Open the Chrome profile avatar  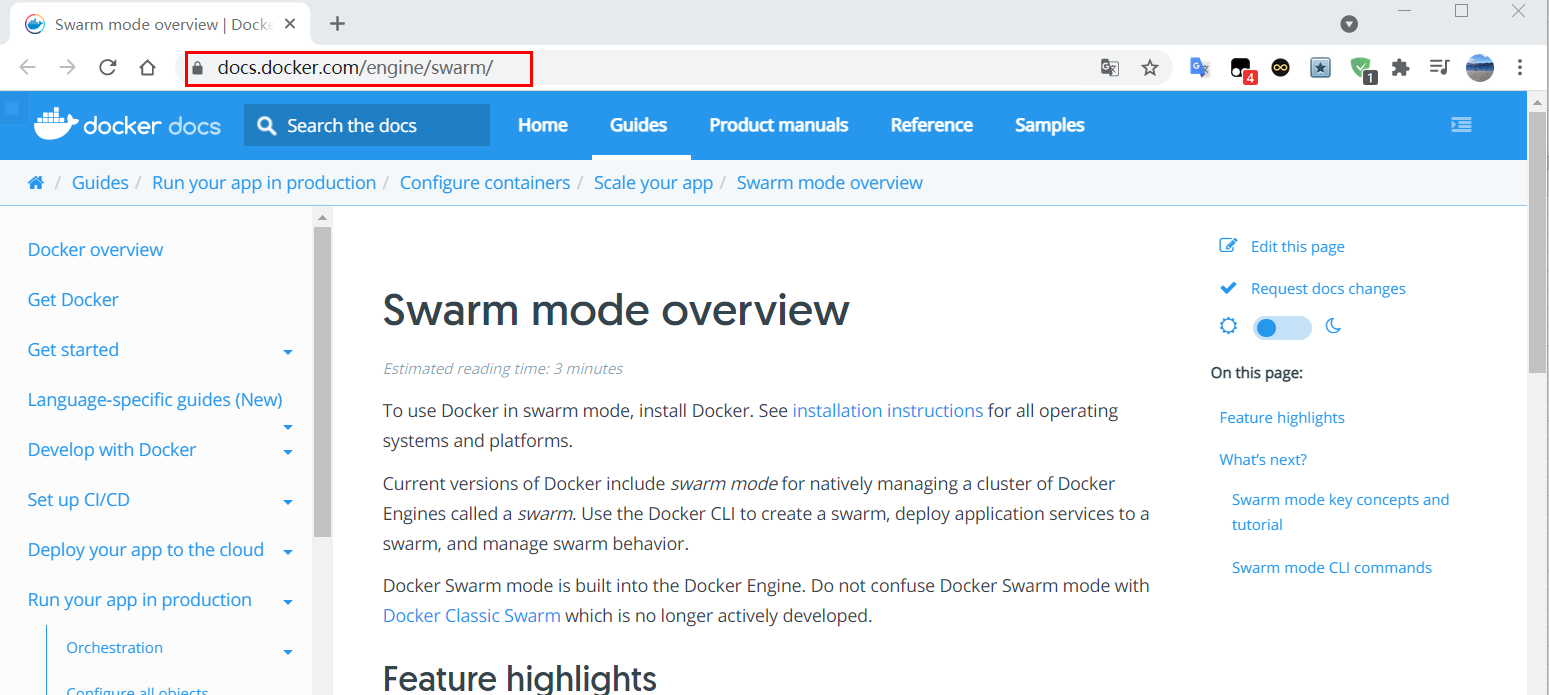(1480, 67)
